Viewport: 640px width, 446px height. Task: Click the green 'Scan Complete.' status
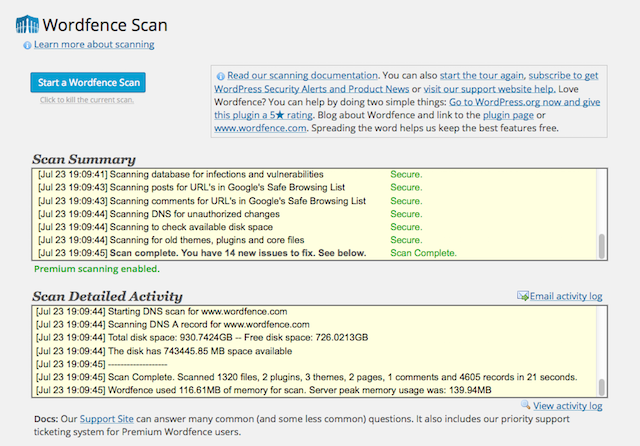tap(423, 253)
